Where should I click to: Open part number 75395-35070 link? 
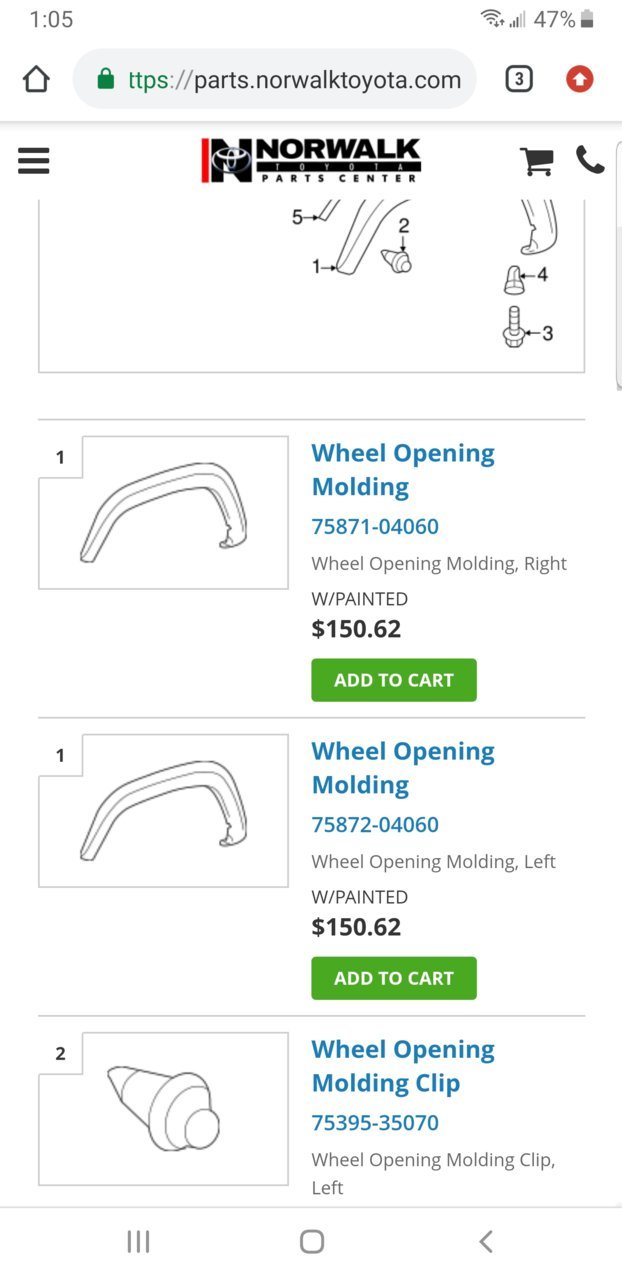(375, 1122)
